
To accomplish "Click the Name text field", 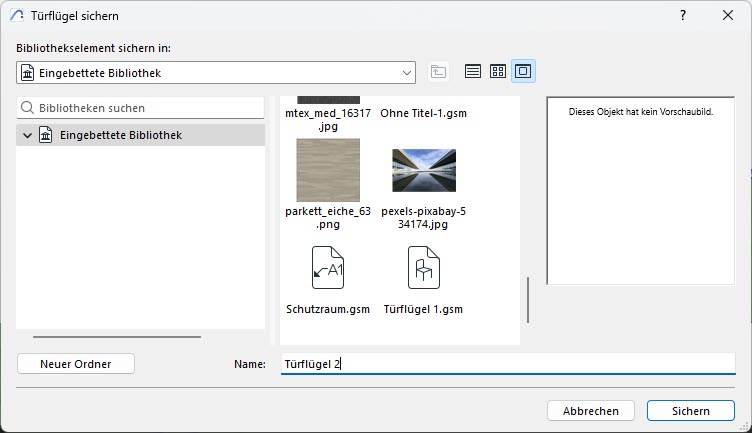I will [x=508, y=364].
